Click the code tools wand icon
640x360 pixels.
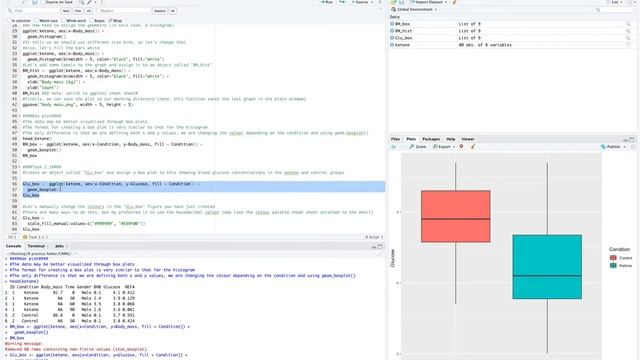[x=89, y=2]
